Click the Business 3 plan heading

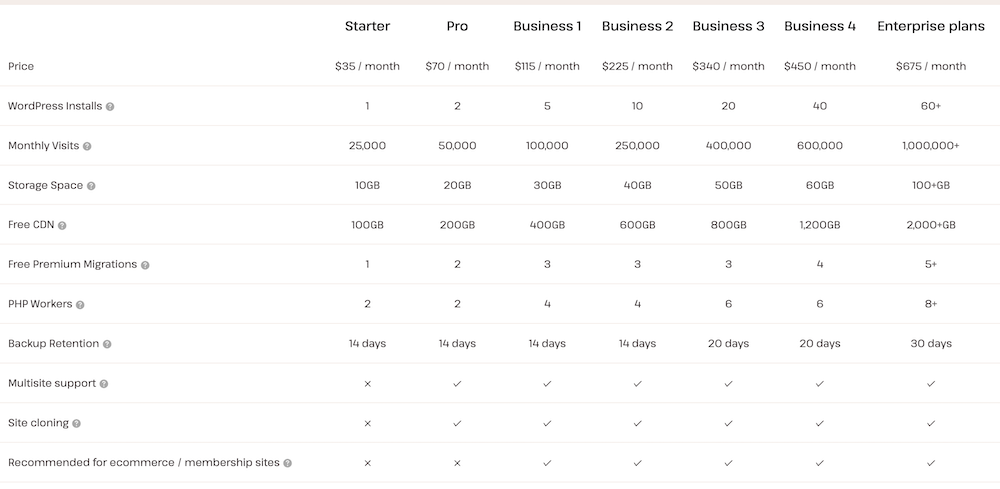coord(728,26)
